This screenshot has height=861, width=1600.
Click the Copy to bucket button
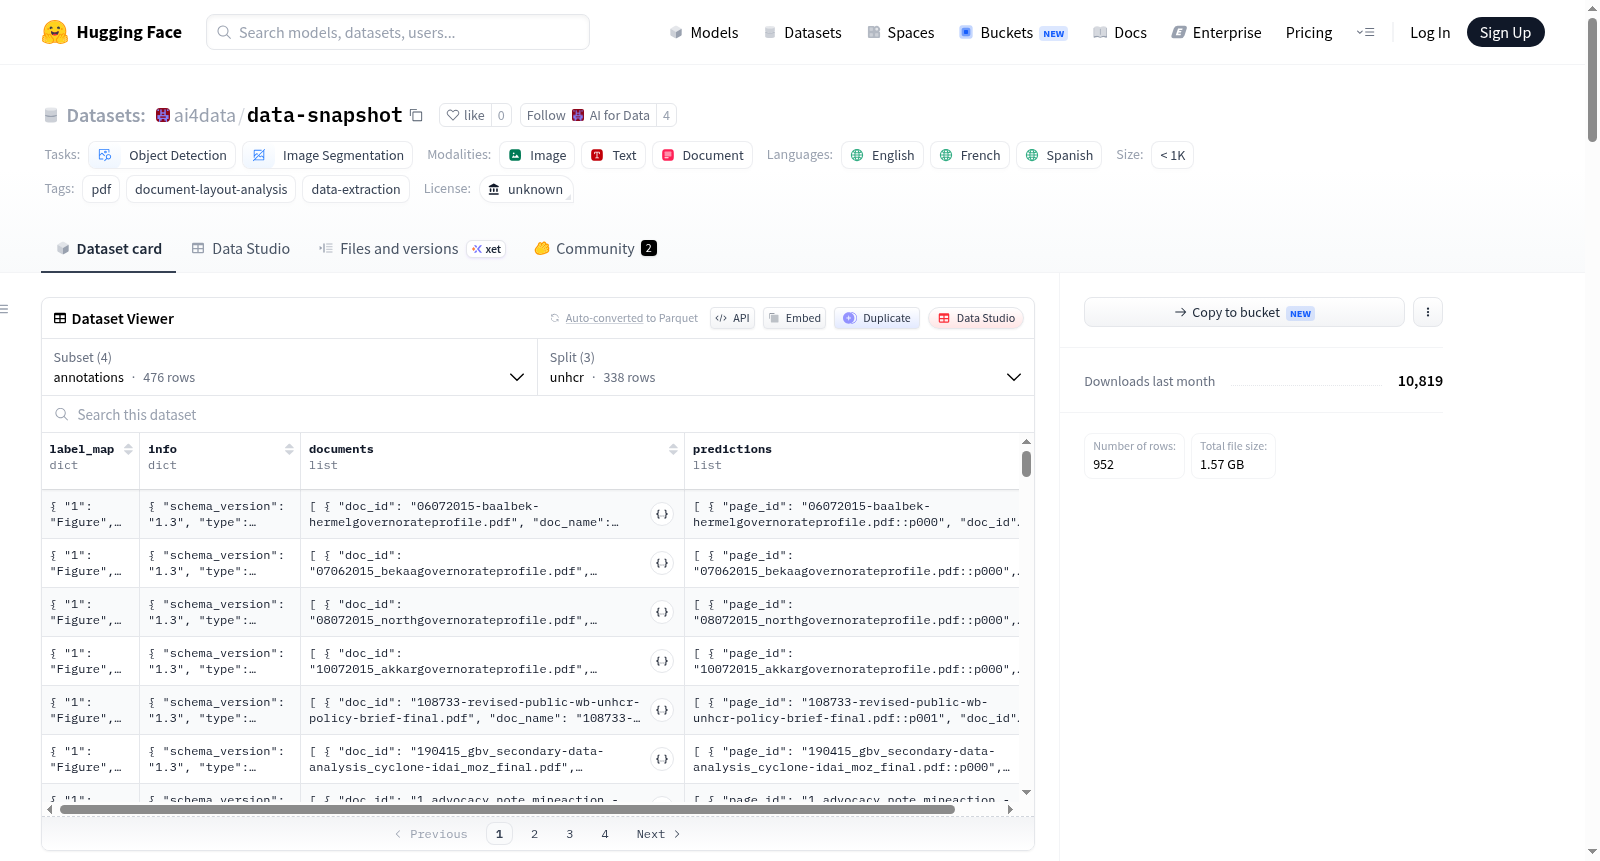click(x=1244, y=312)
